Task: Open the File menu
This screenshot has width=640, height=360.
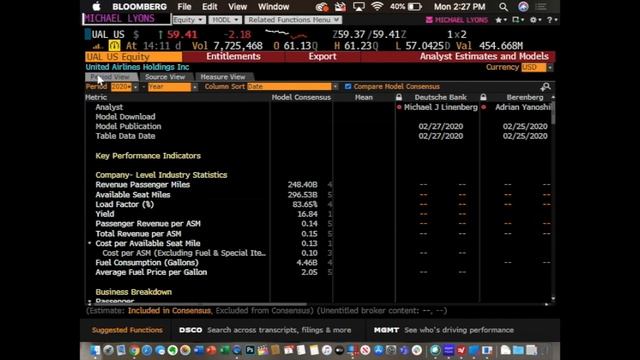Action: (x=184, y=7)
